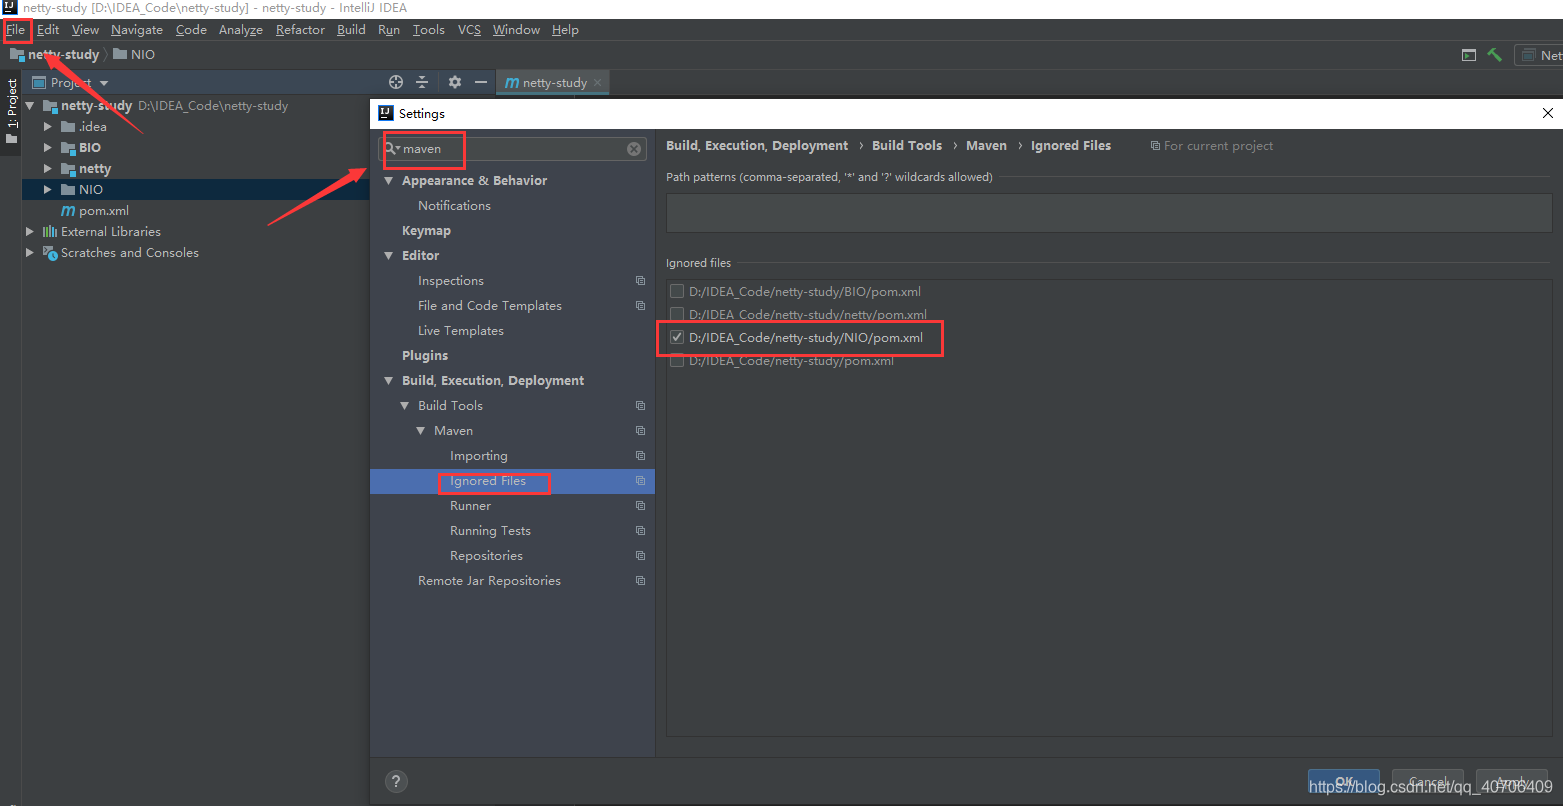1563x806 pixels.
Task: Collapse Build, Execution, Deployment group arrow
Action: [389, 381]
